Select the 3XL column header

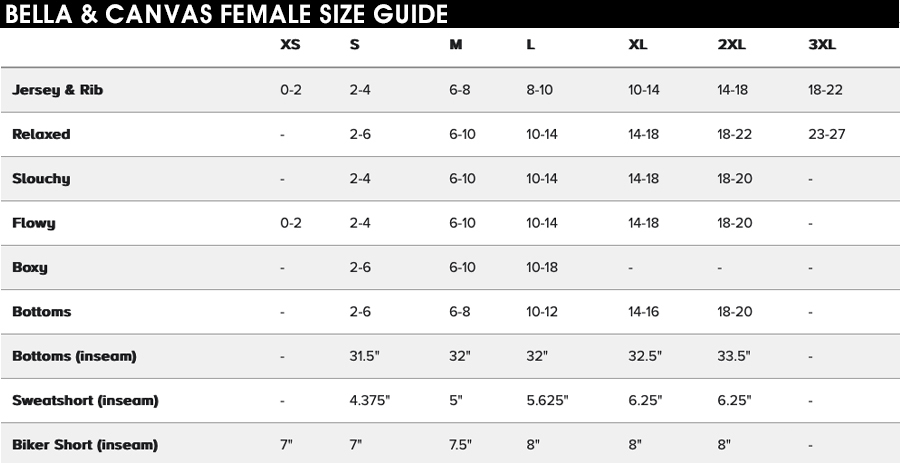click(822, 45)
